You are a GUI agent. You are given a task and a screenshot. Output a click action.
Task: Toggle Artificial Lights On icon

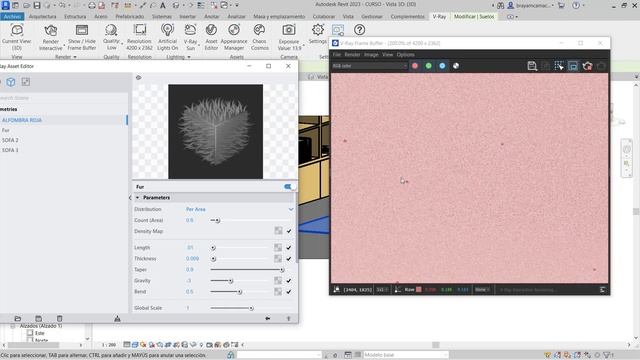click(x=167, y=30)
